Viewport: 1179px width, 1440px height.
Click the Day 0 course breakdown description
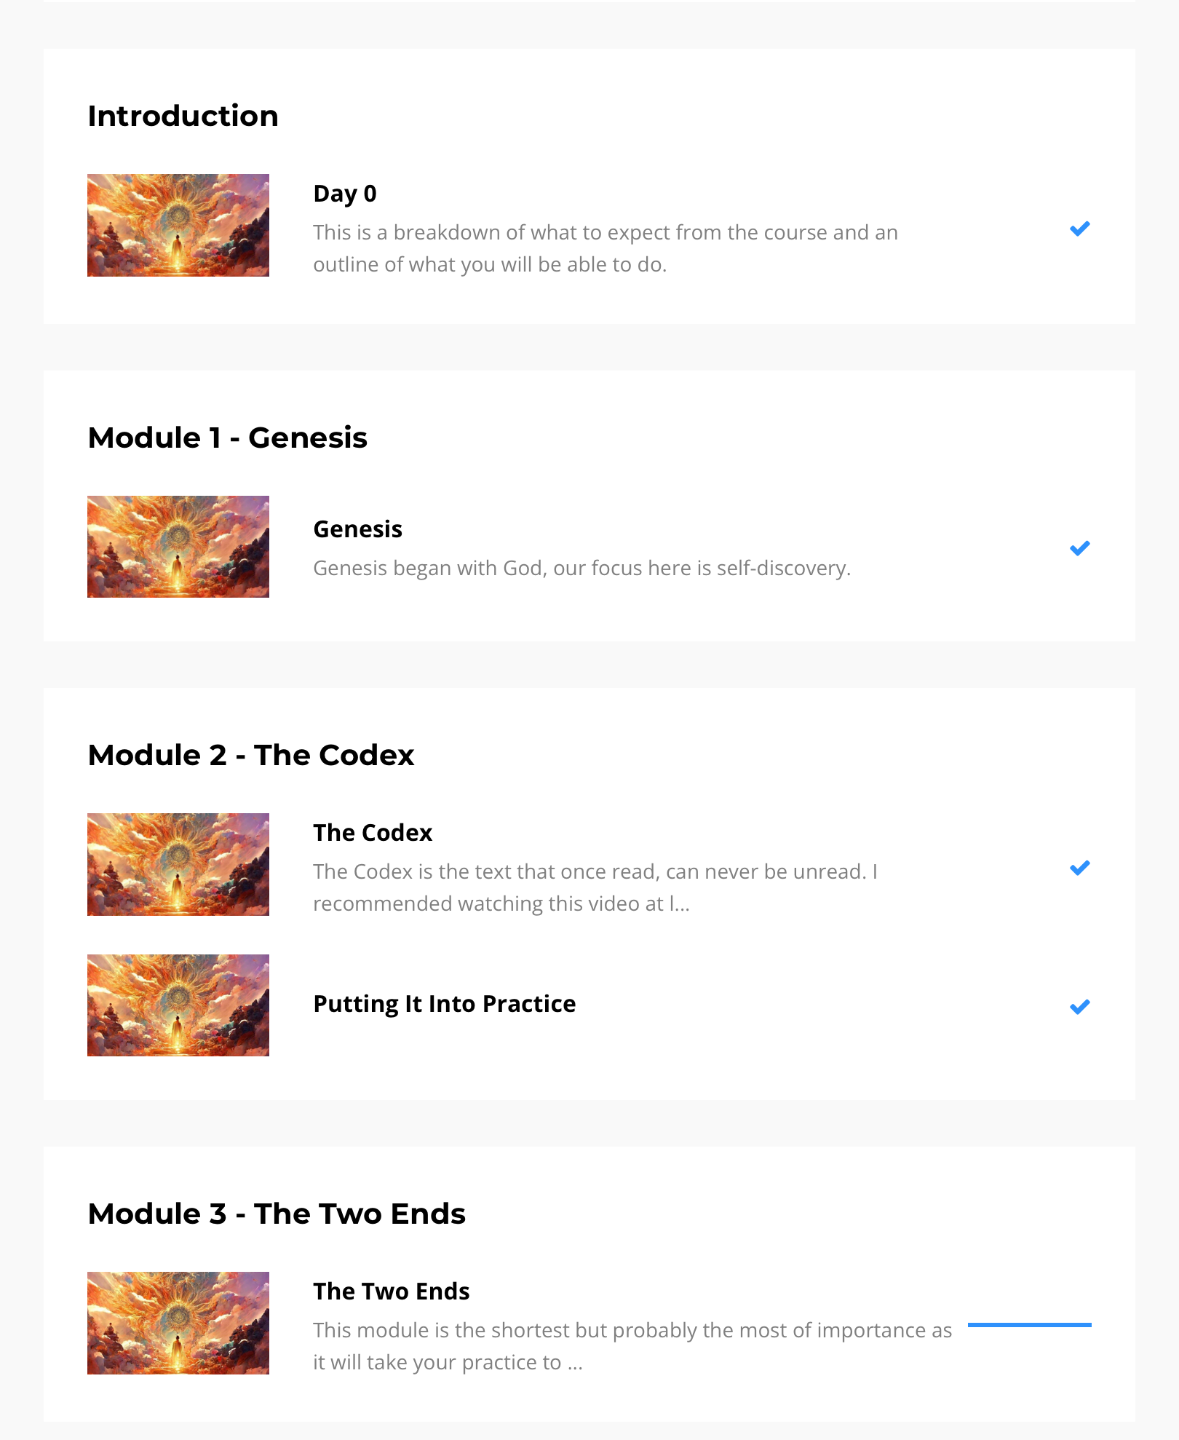[605, 248]
